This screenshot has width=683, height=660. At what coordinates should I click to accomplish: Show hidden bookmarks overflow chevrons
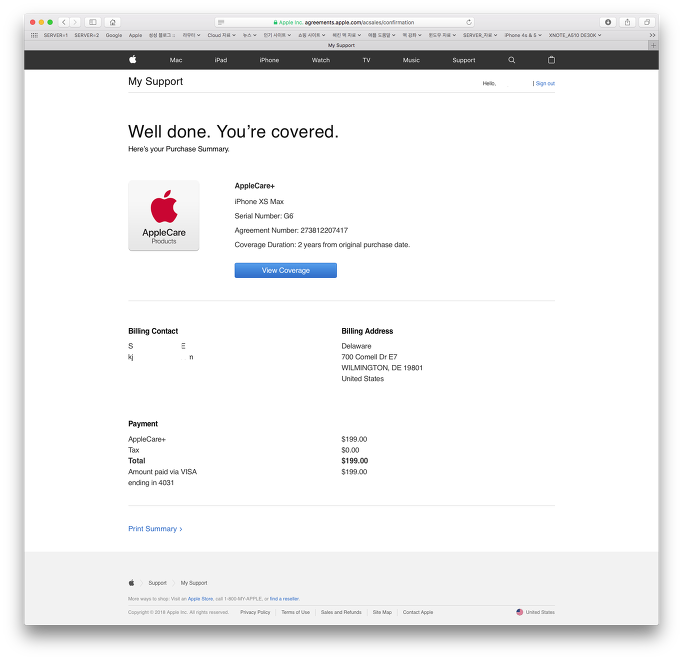(x=652, y=35)
